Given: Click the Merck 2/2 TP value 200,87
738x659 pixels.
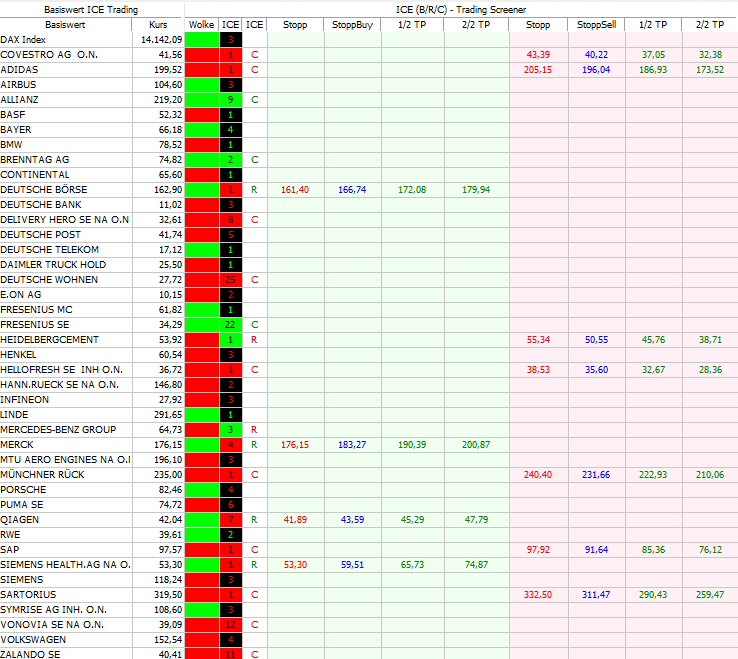Looking at the screenshot, I should tap(476, 445).
